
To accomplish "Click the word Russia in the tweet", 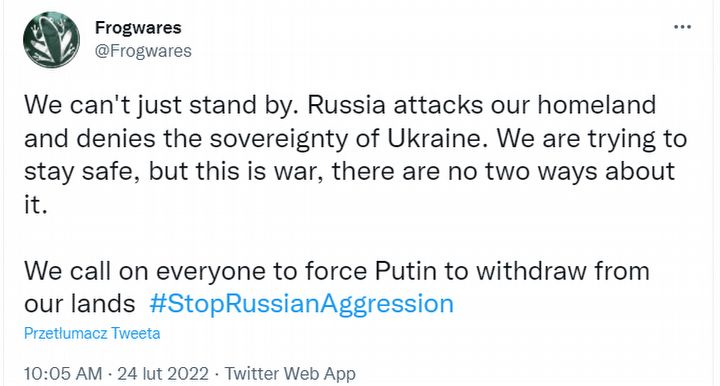I will pyautogui.click(x=346, y=105).
